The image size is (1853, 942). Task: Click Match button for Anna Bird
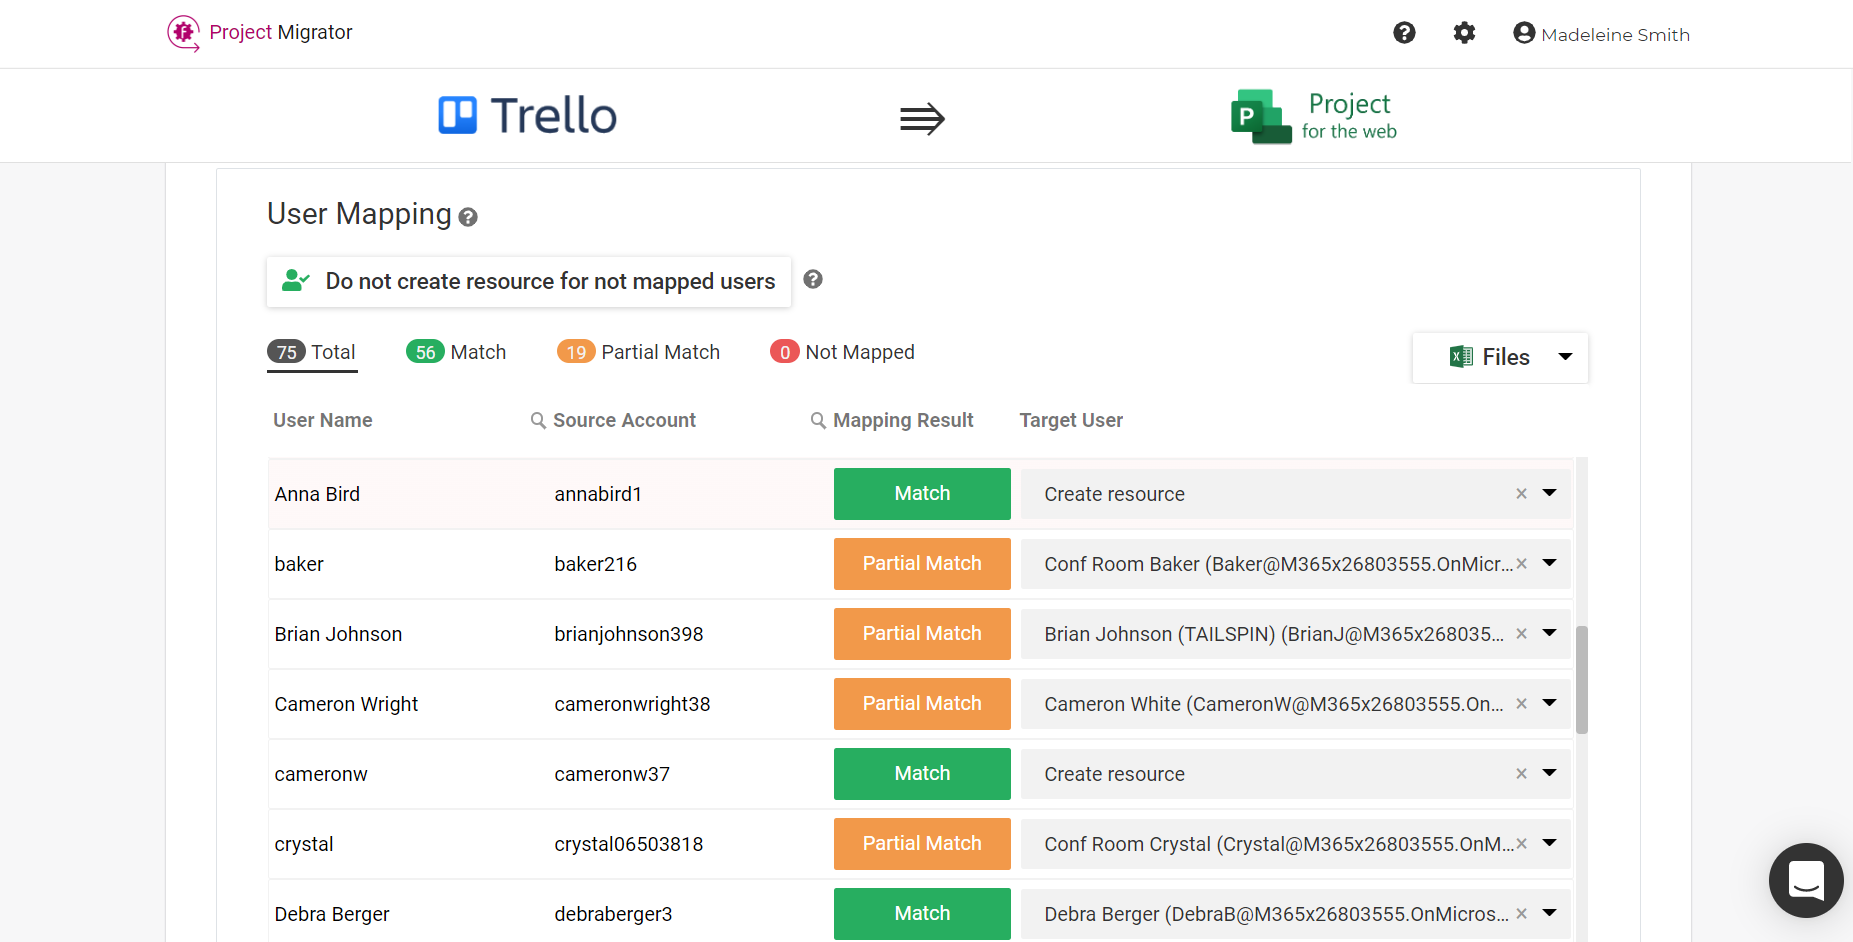(x=922, y=494)
